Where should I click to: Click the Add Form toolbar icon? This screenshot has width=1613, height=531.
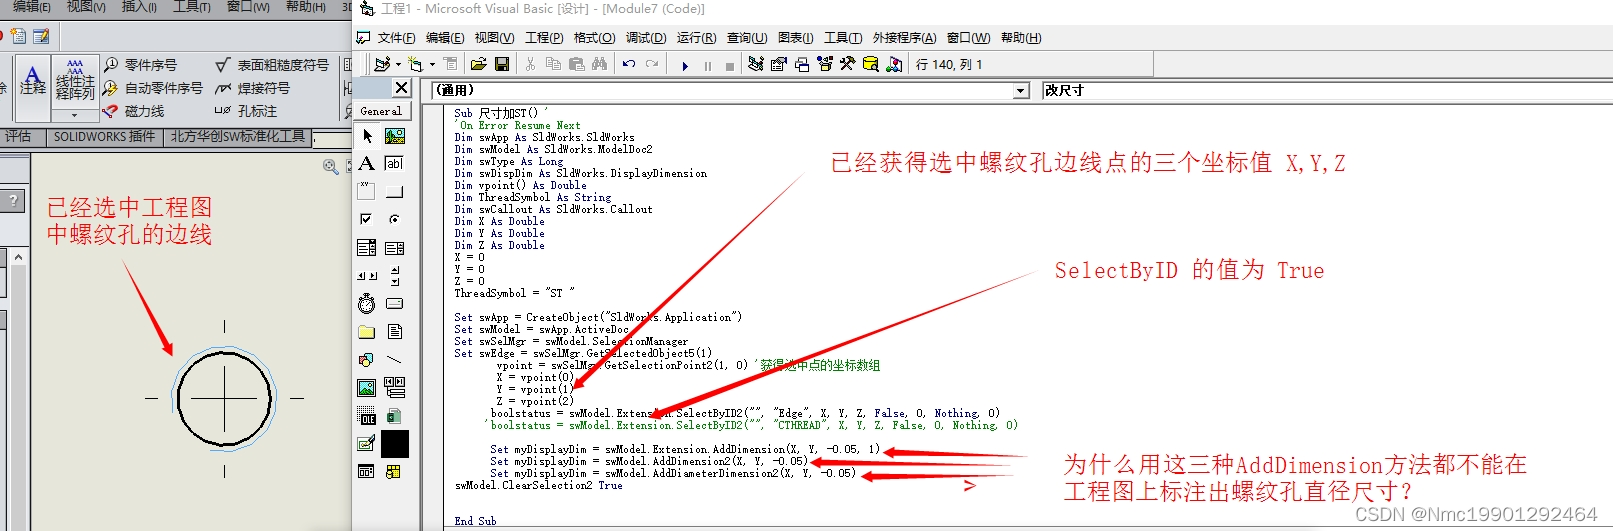pyautogui.click(x=415, y=64)
